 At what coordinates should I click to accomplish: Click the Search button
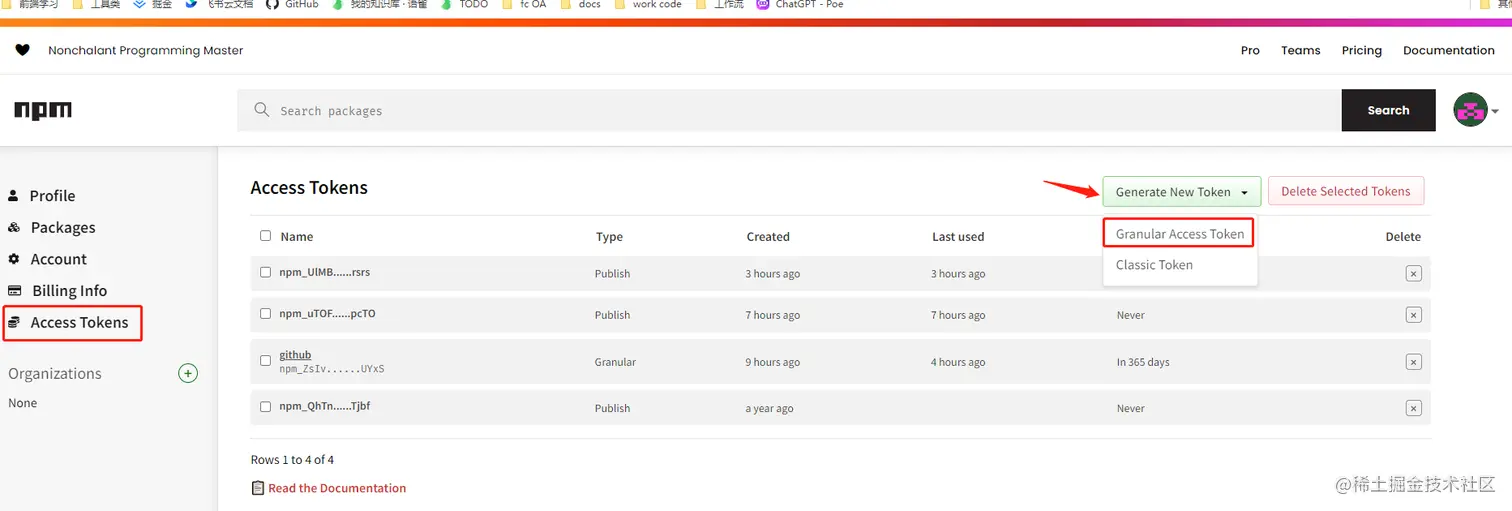tap(1388, 110)
